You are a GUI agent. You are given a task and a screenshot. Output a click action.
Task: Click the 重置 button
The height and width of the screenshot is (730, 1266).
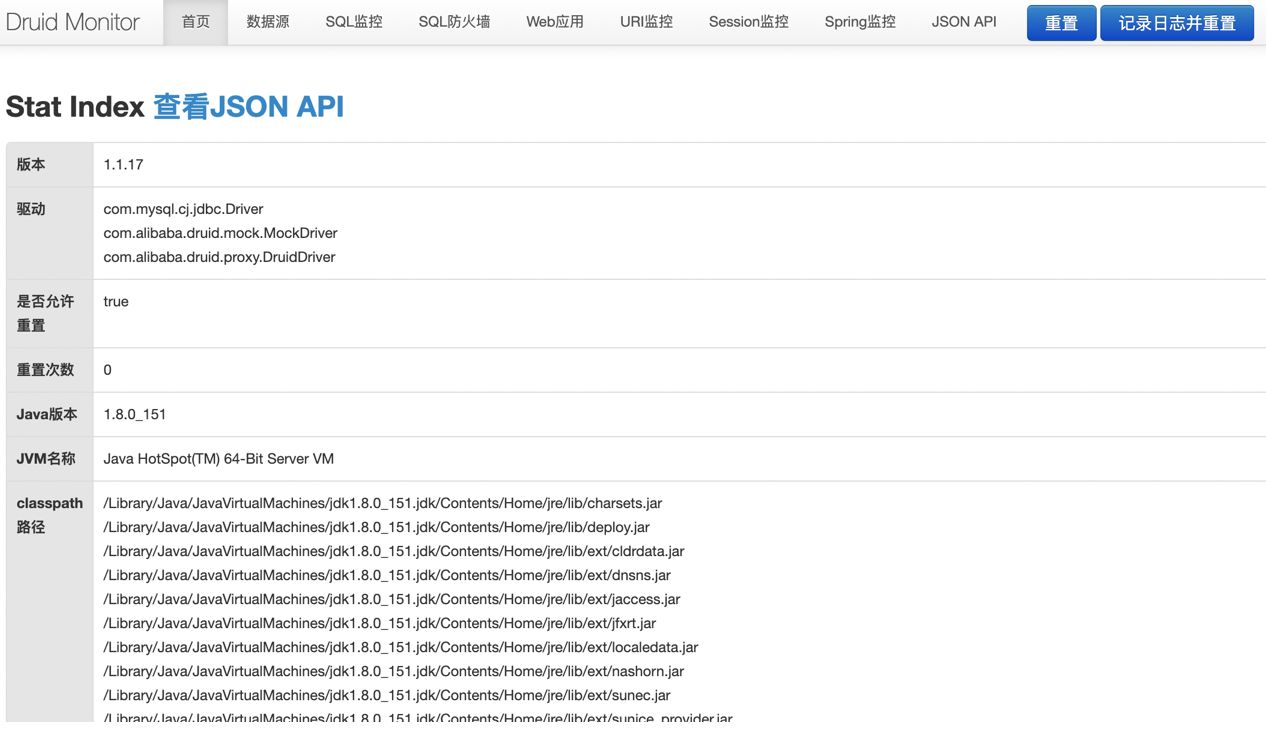[x=1062, y=23]
